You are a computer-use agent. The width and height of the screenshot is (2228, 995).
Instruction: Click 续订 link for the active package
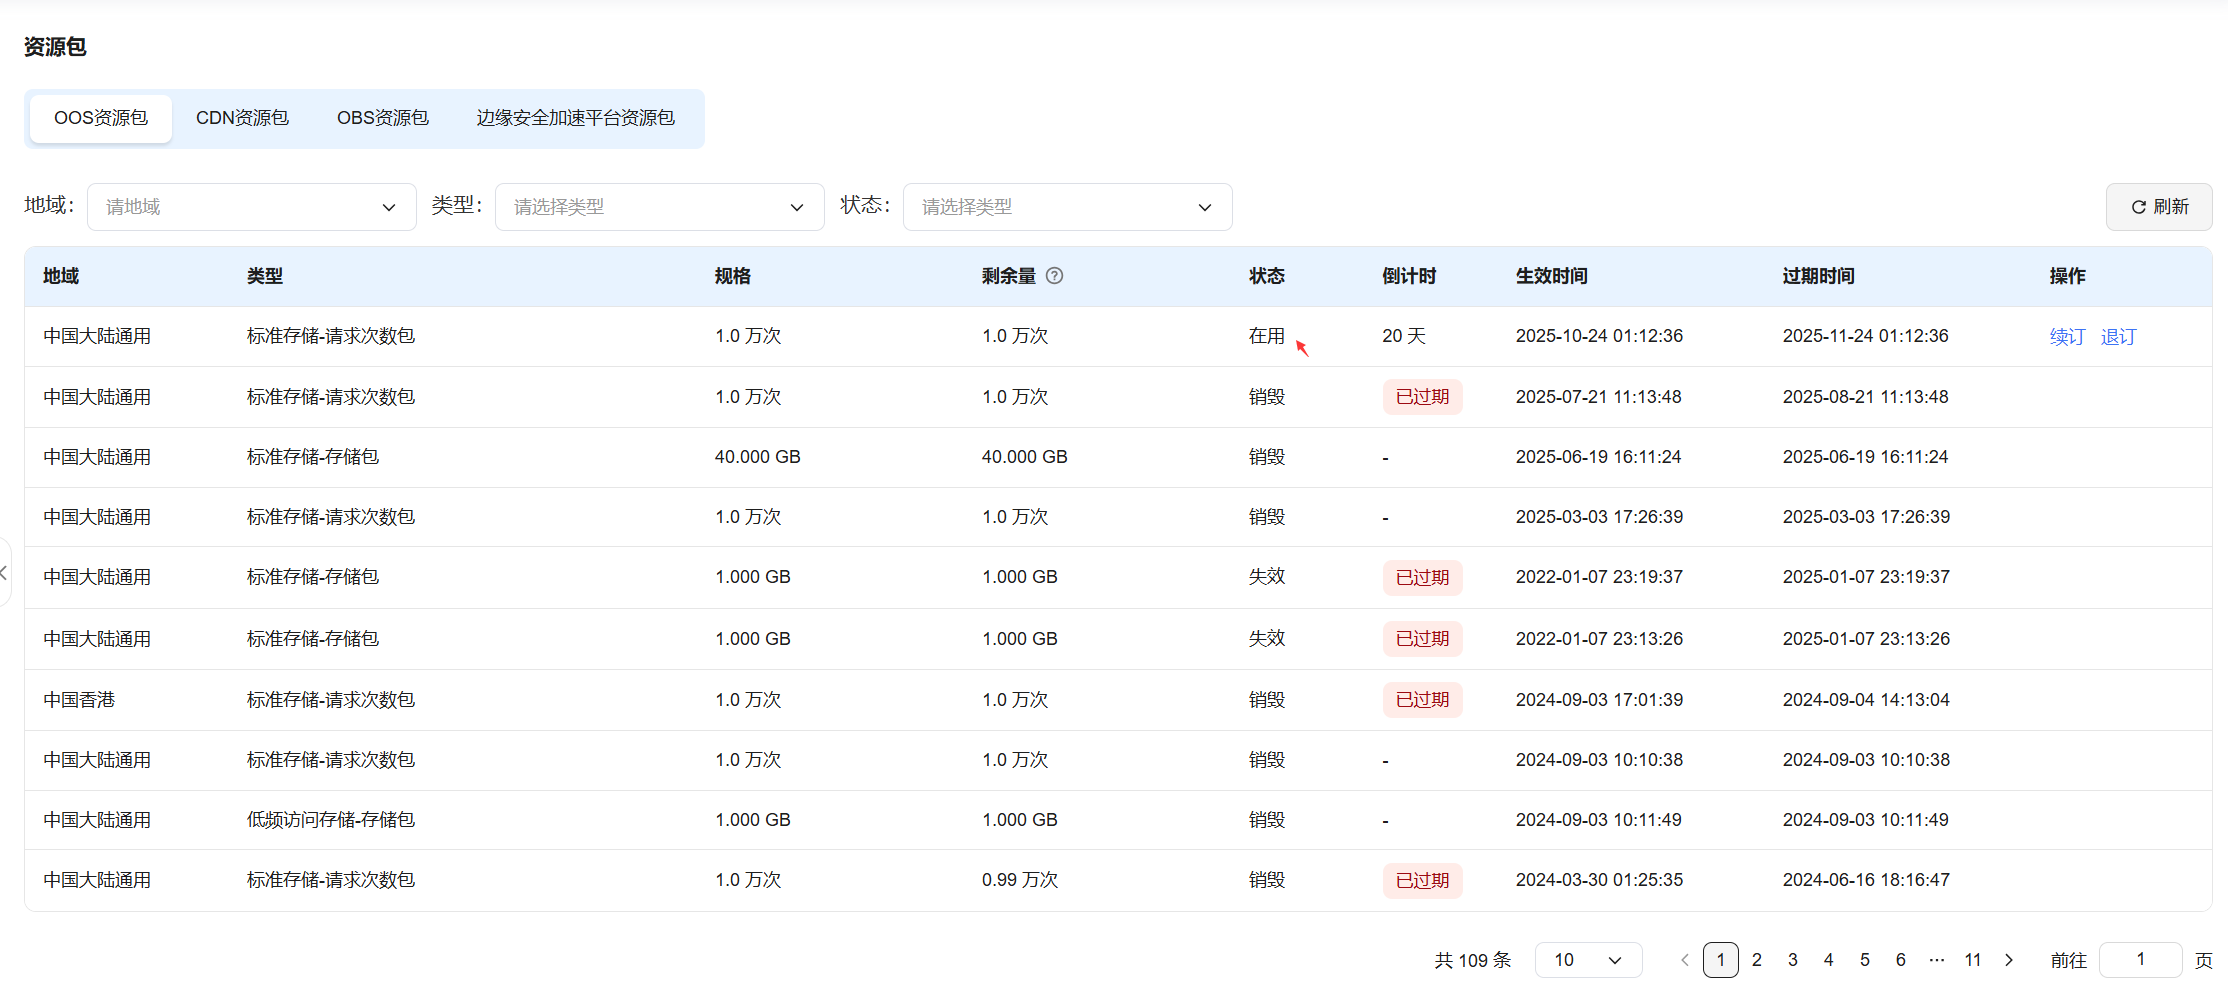click(x=2067, y=337)
